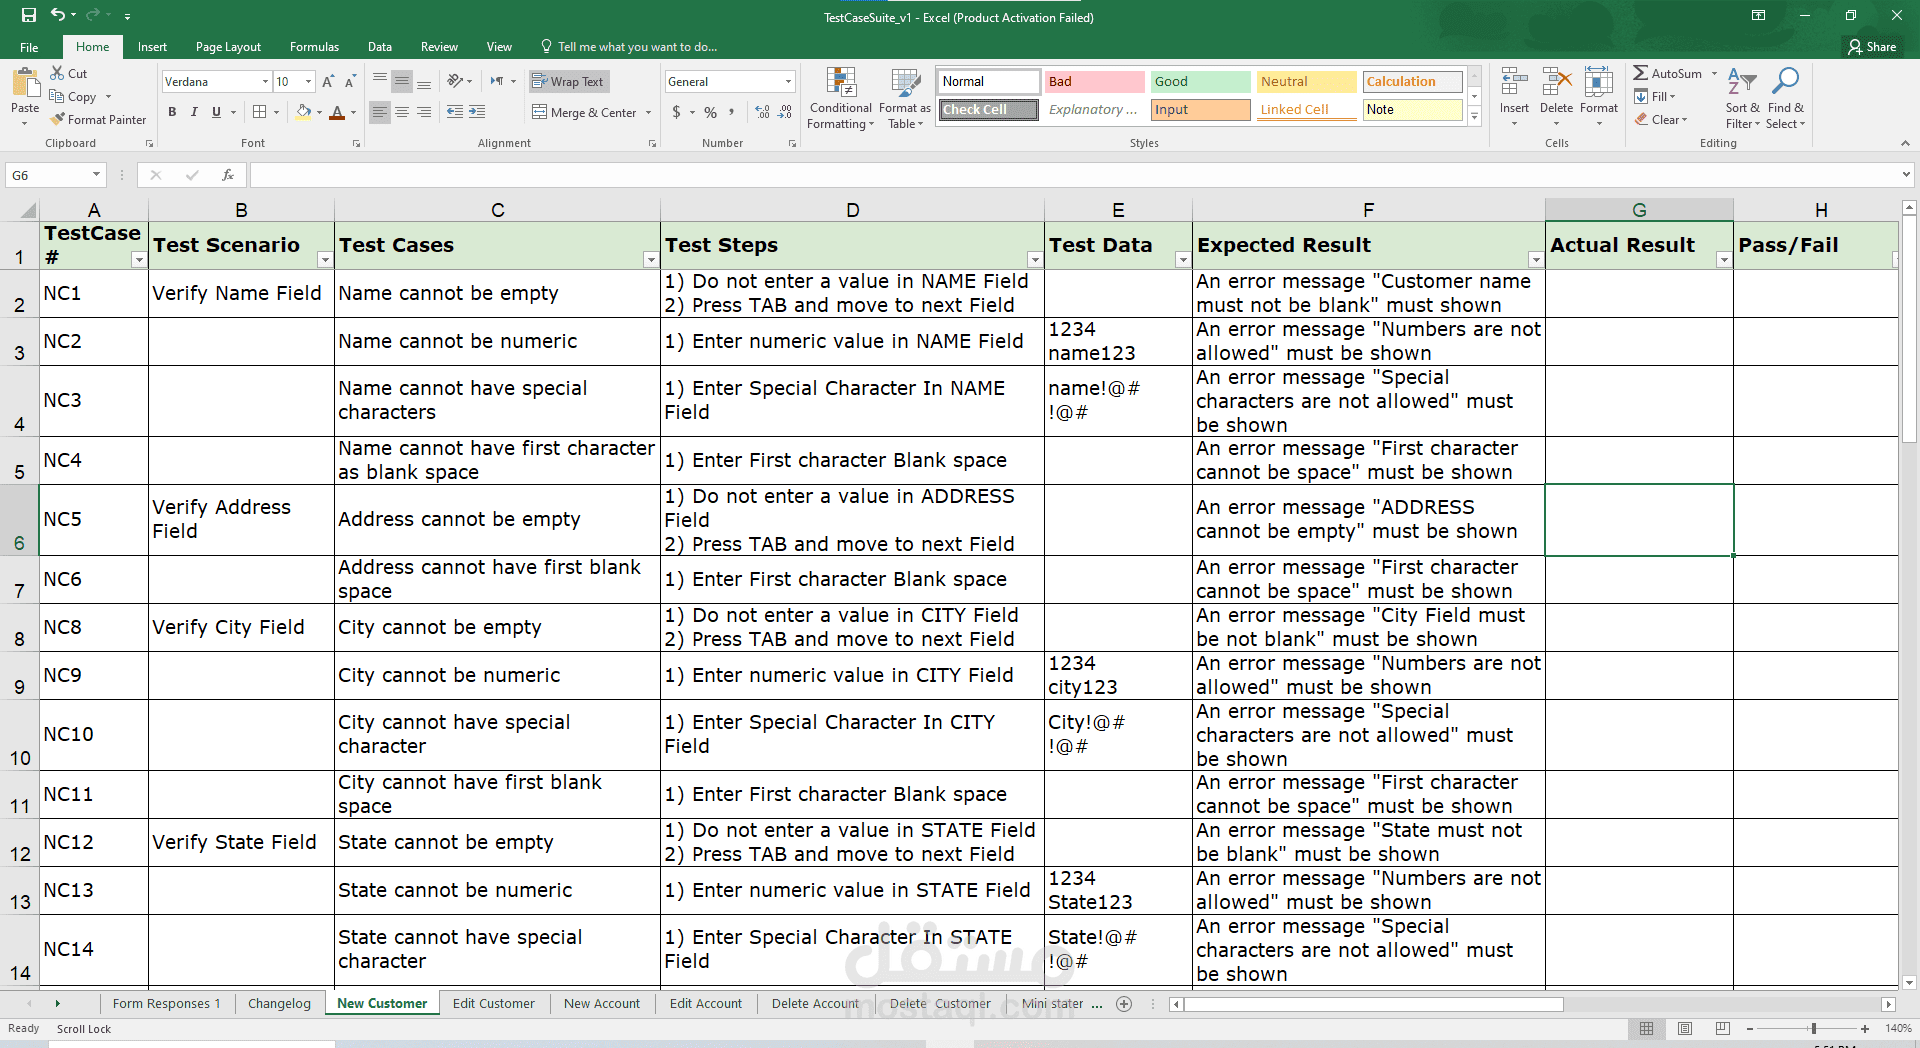The image size is (1920, 1048).
Task: Toggle Wrap Text on
Action: coord(568,82)
